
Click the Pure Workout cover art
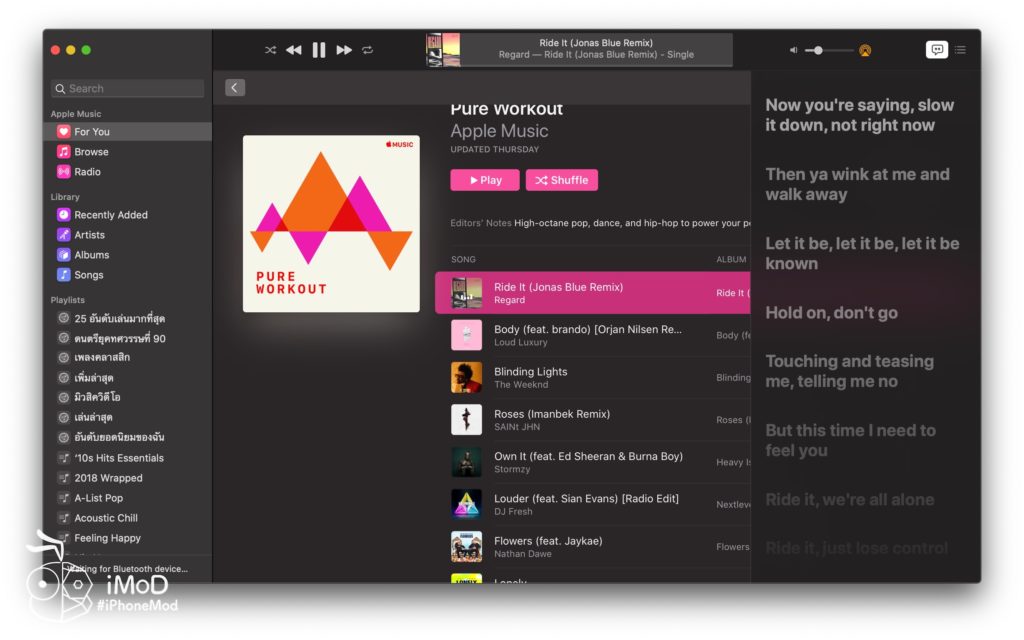pos(331,224)
